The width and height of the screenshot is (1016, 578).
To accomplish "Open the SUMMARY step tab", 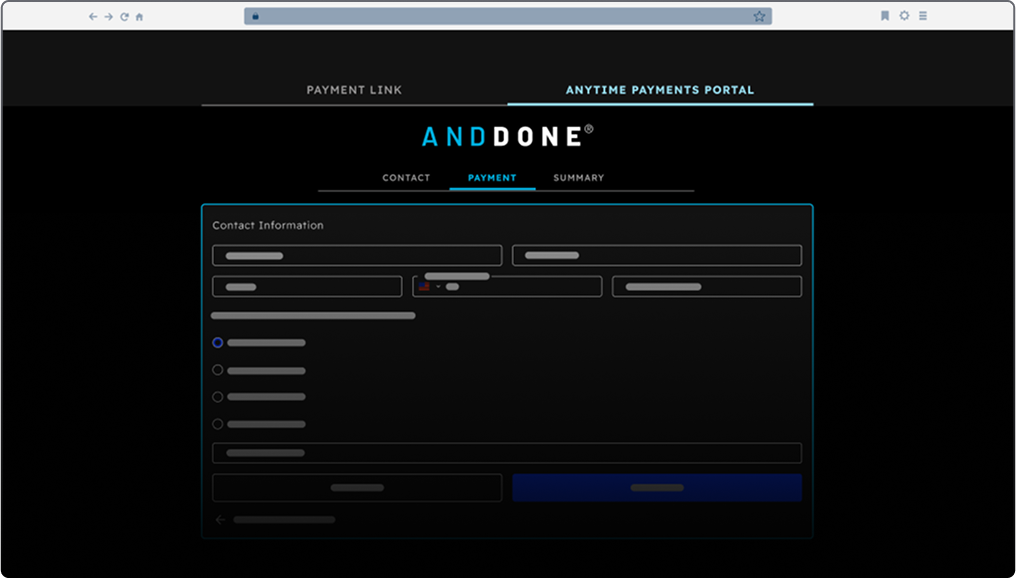I will pos(579,178).
